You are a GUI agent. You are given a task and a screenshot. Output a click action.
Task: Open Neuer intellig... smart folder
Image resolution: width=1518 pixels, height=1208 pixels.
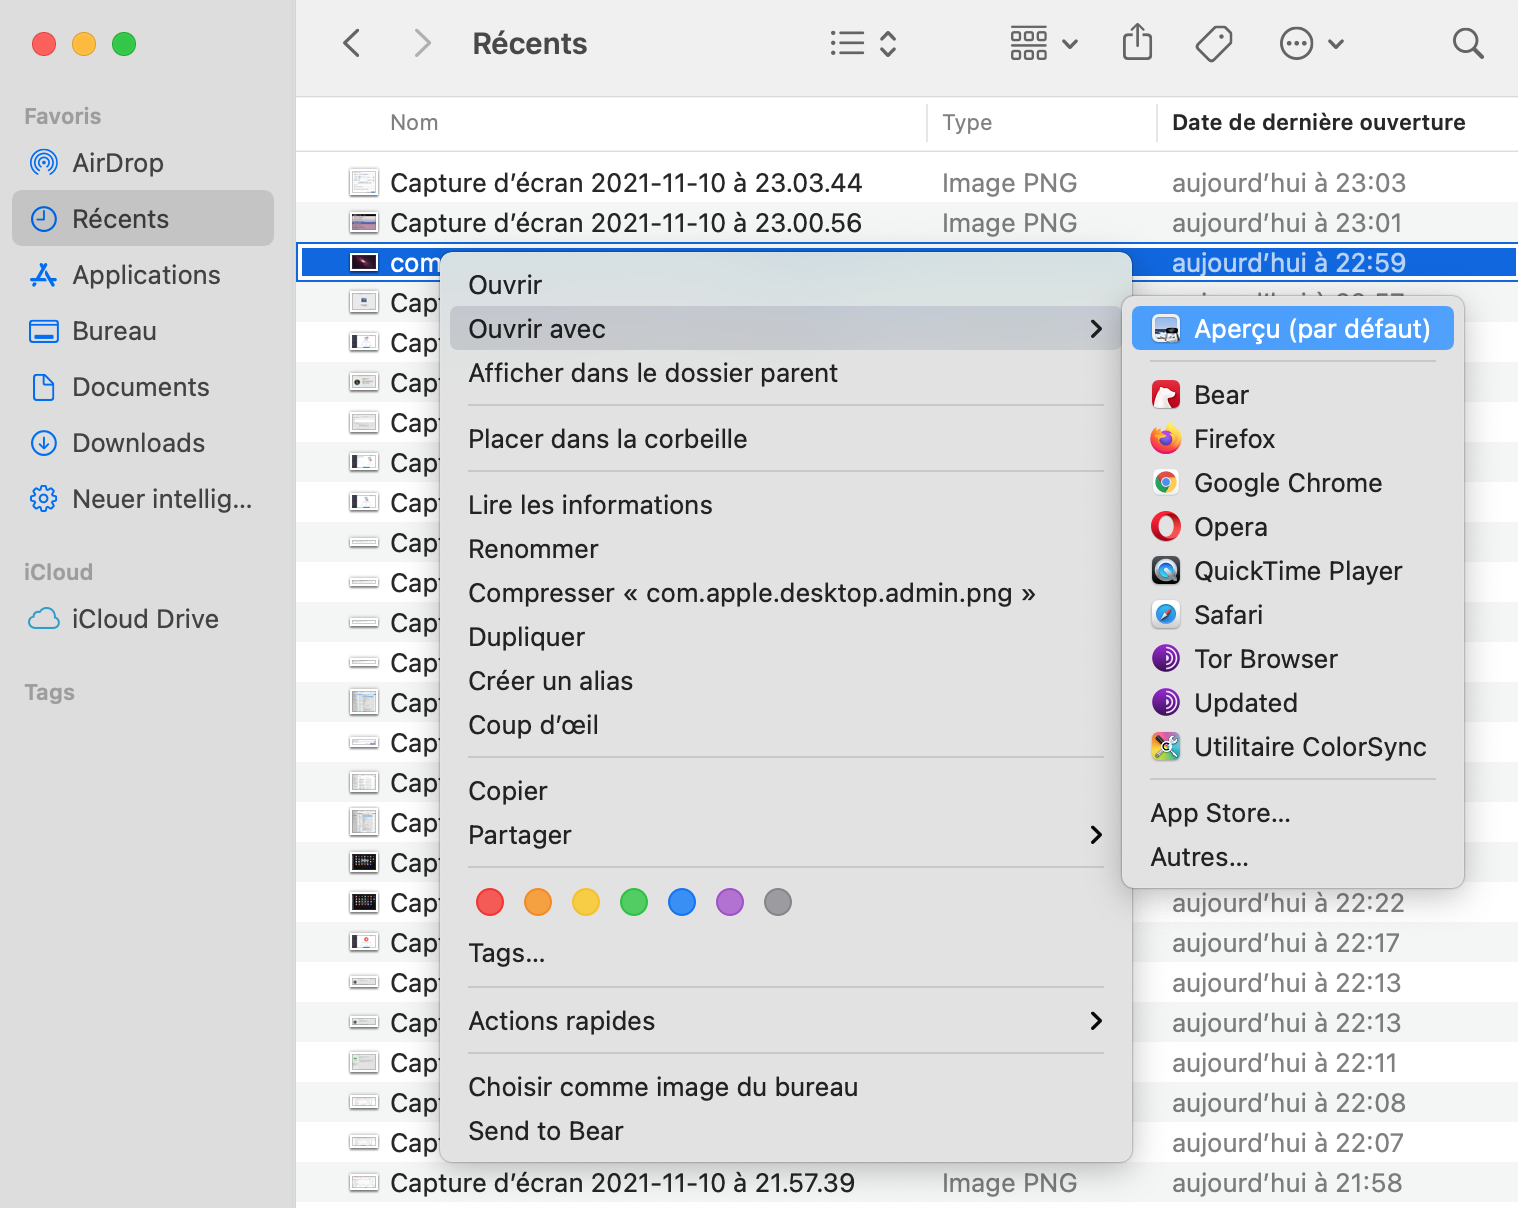tap(143, 499)
